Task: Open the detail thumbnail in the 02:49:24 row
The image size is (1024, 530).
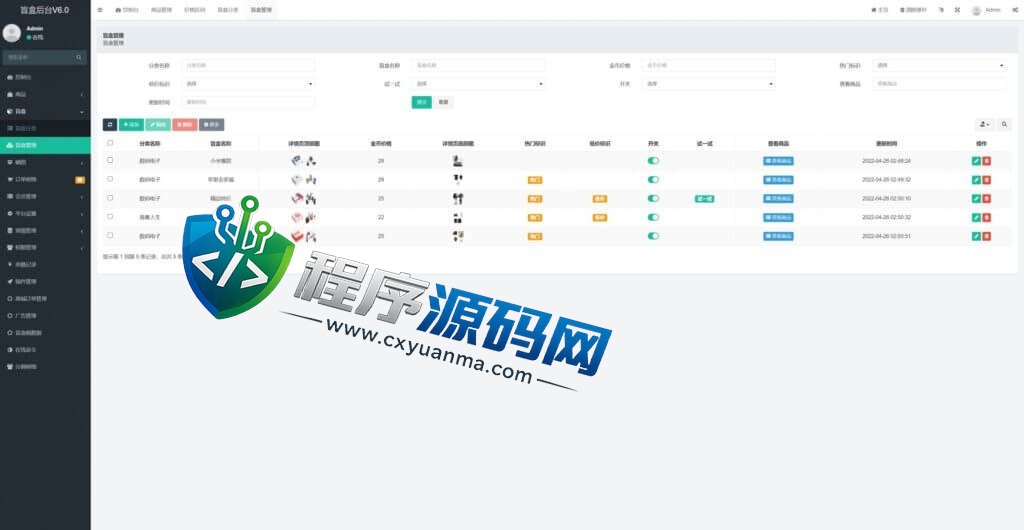Action: click(x=457, y=161)
